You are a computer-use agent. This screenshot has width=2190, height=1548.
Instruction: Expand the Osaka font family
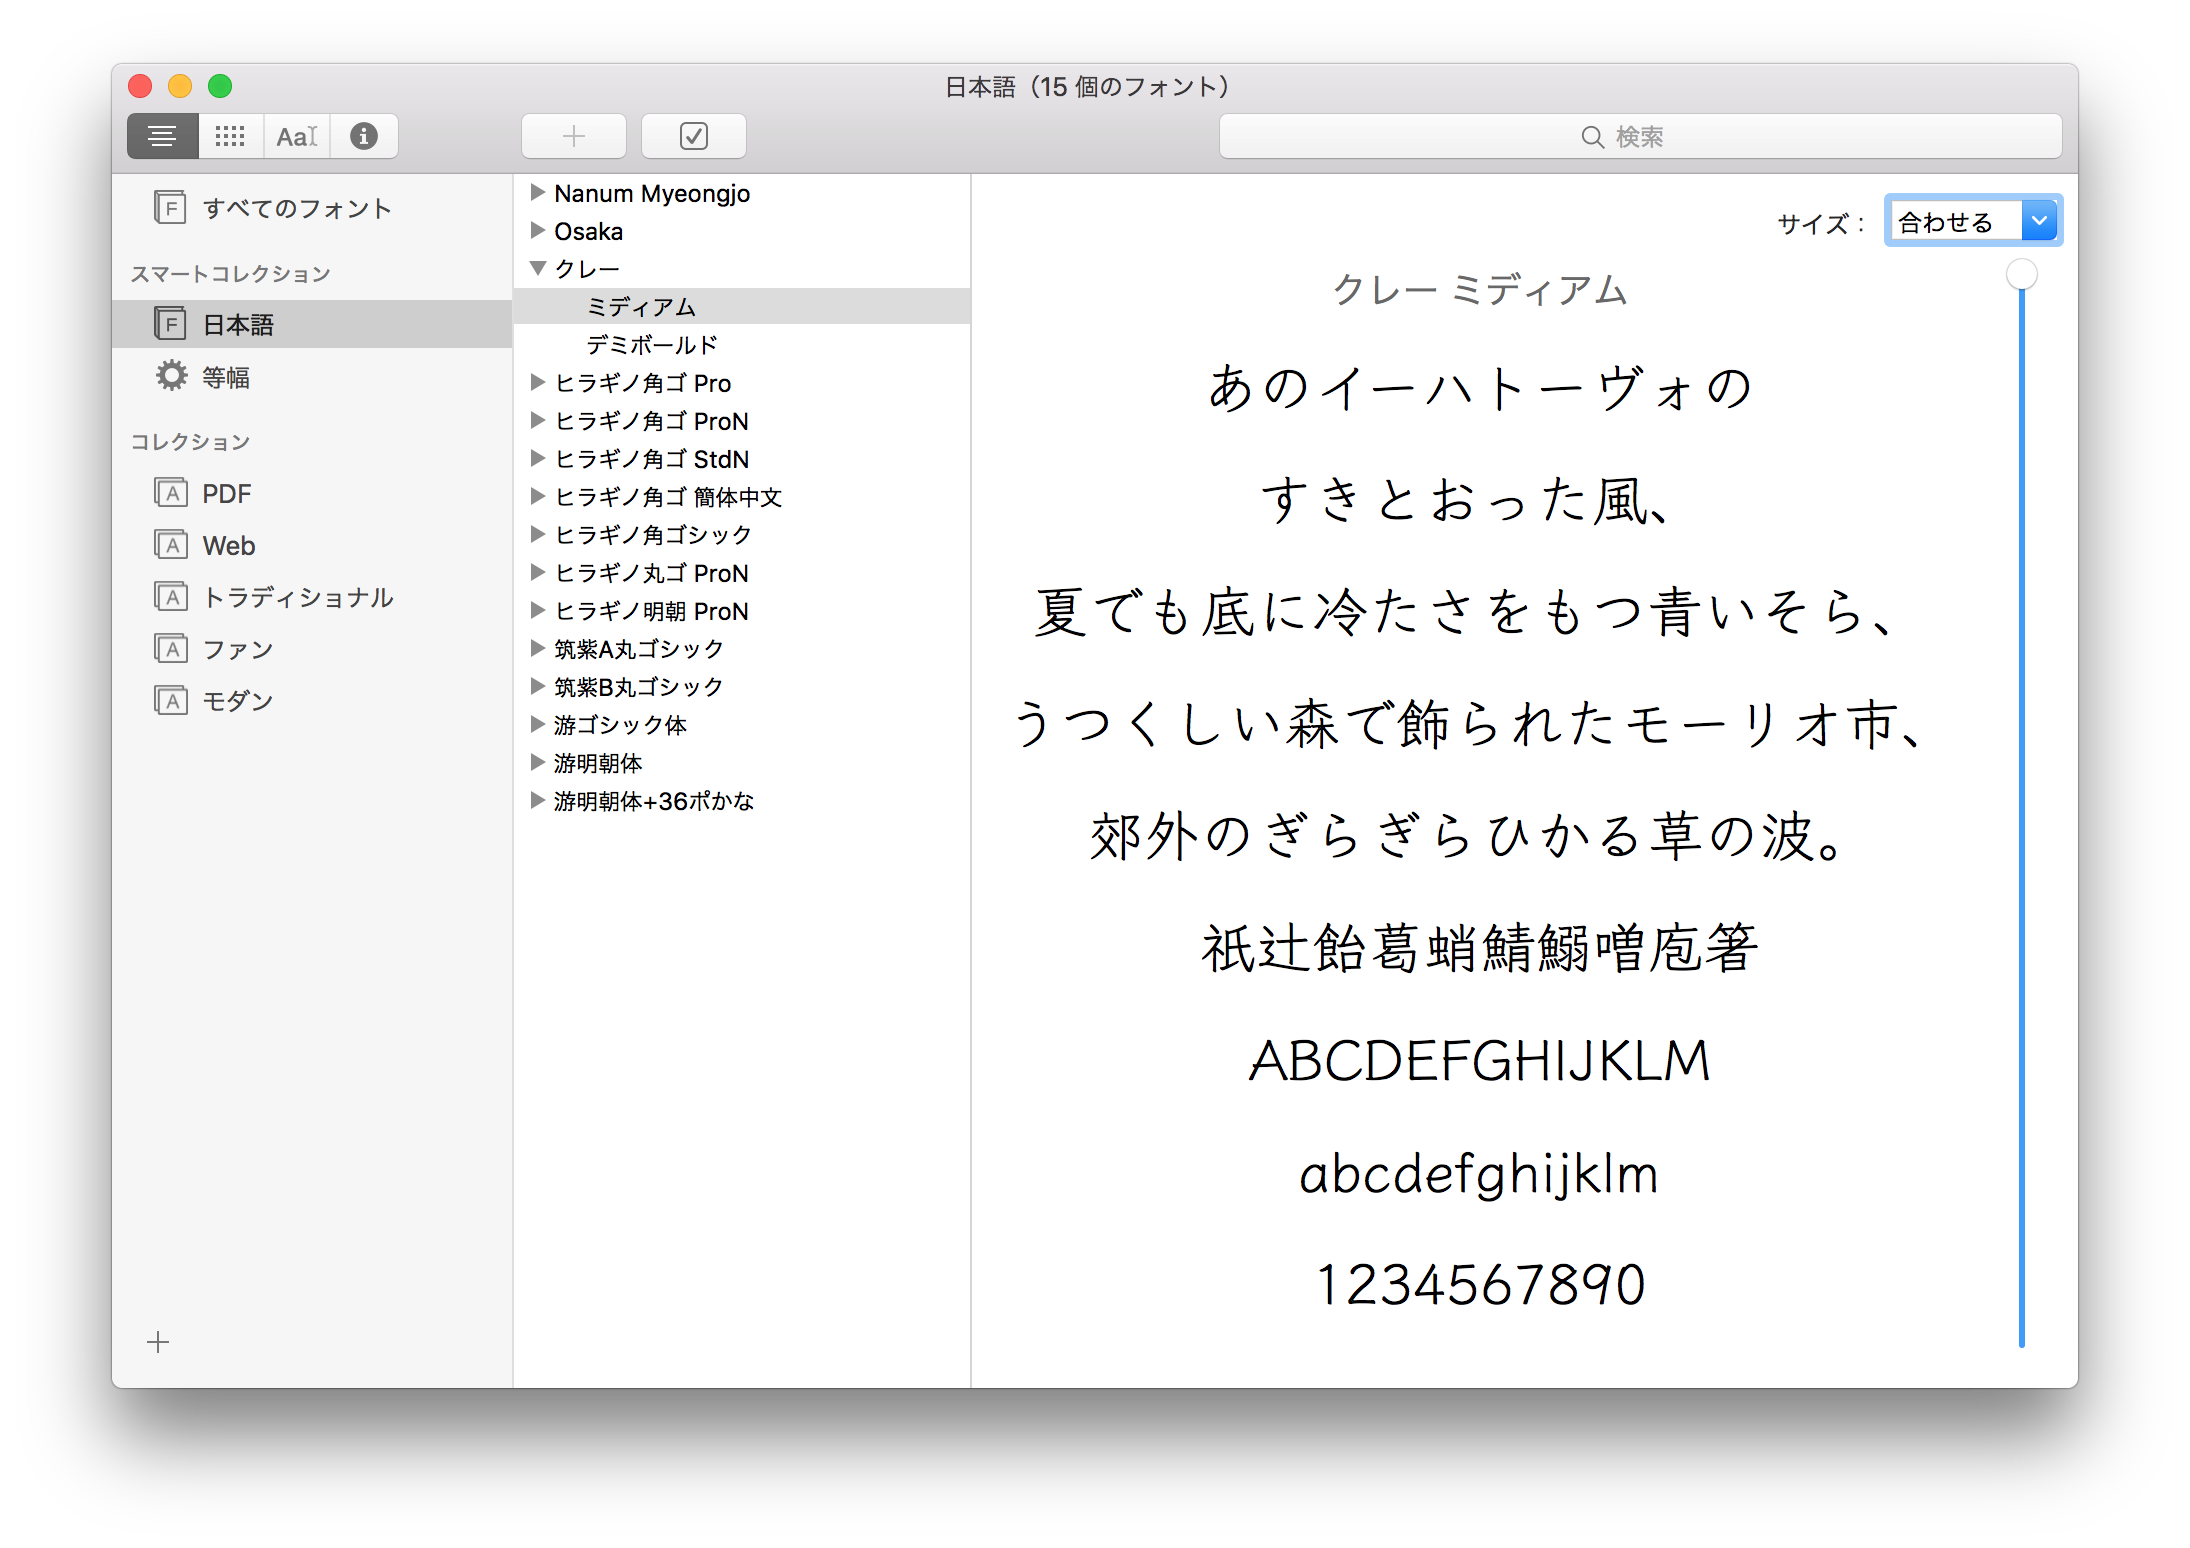point(538,230)
